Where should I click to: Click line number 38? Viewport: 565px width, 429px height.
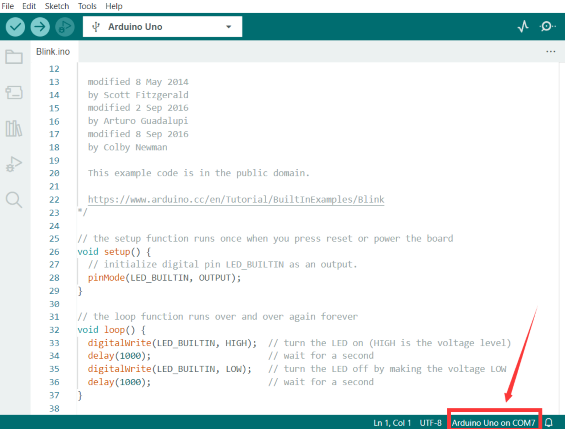click(x=54, y=408)
